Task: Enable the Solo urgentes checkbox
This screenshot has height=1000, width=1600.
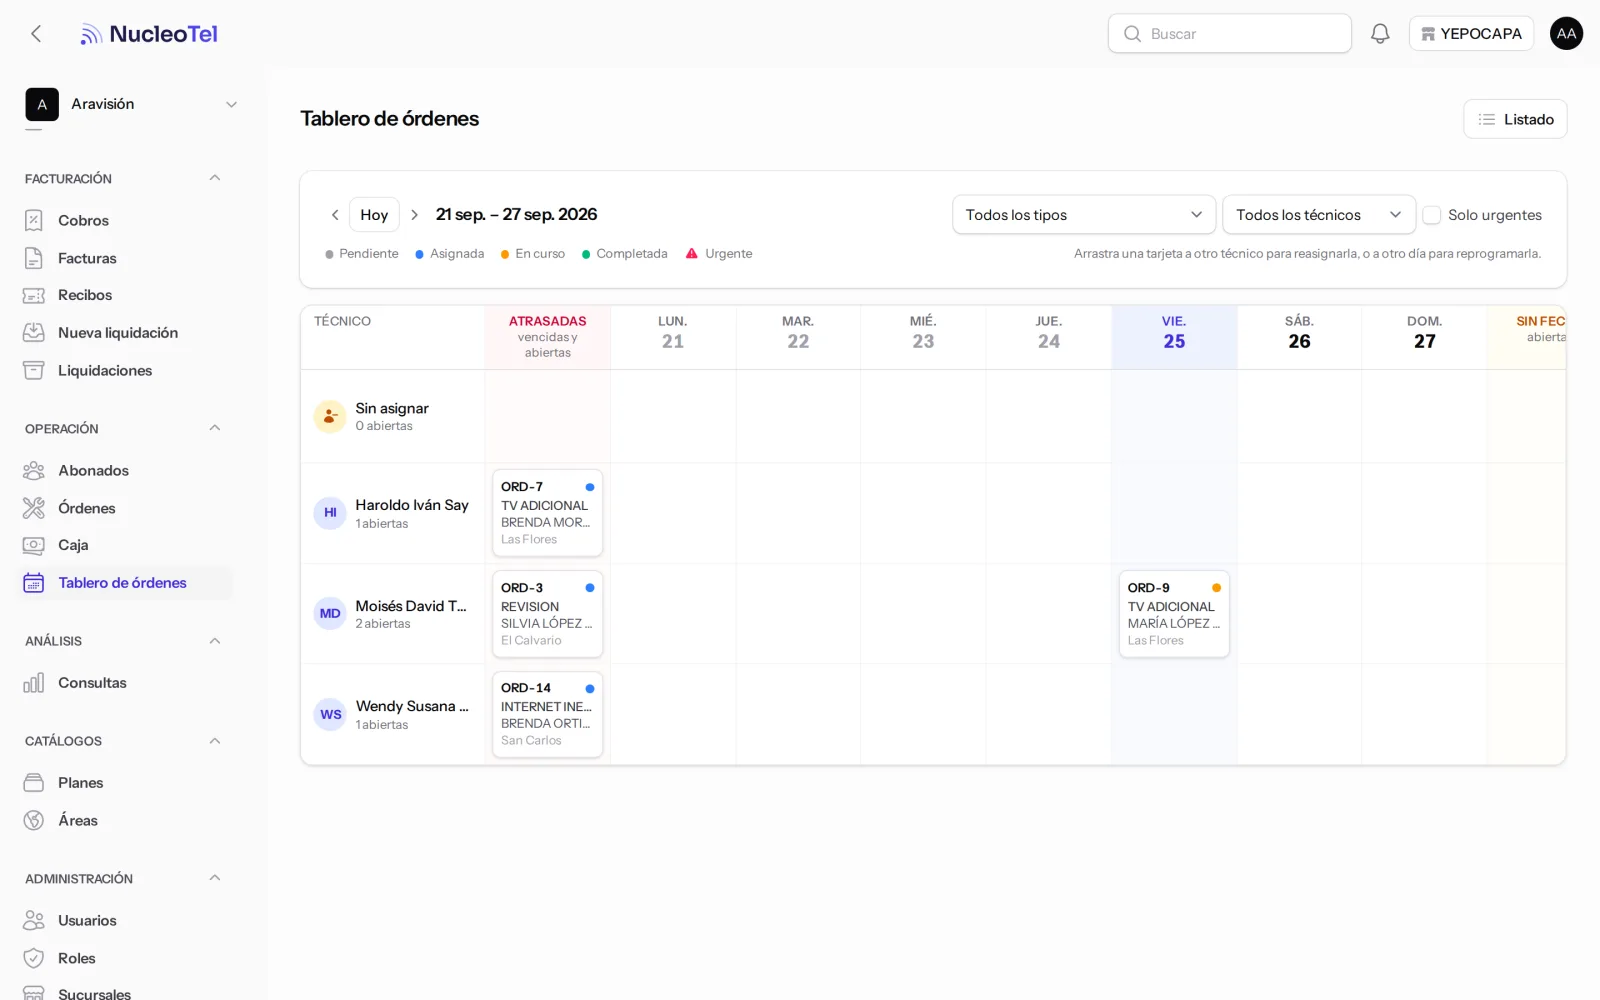Action: point(1432,215)
